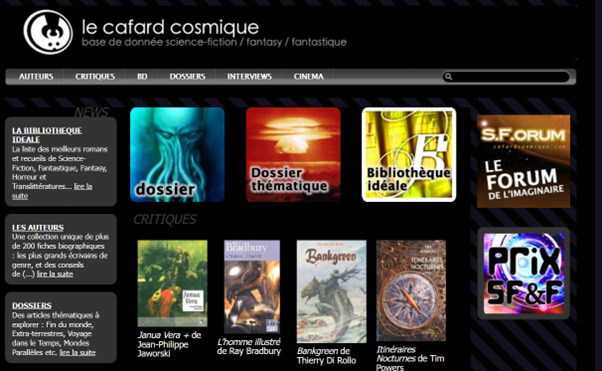Open the Dossier thématique mushroom cloud tile
This screenshot has height=371, width=602.
293,154
